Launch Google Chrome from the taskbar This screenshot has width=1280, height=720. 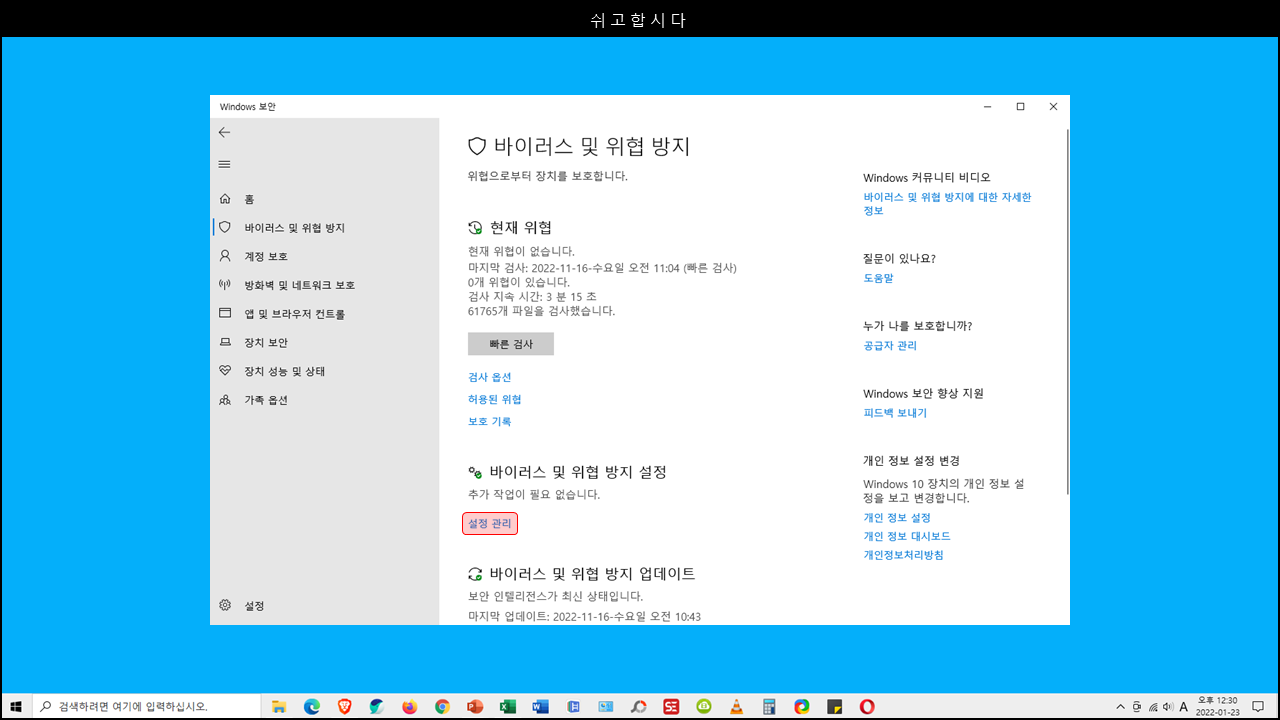(442, 706)
